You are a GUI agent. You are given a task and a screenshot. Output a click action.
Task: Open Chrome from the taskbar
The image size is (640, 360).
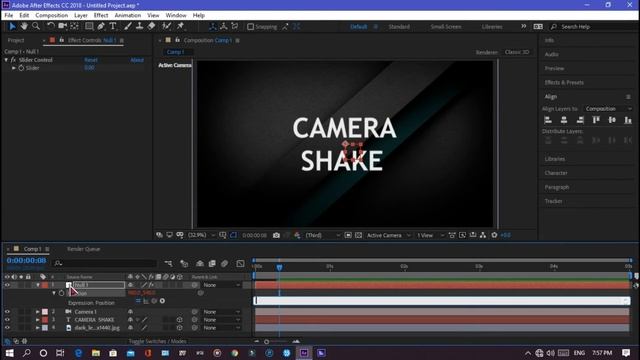235,353
